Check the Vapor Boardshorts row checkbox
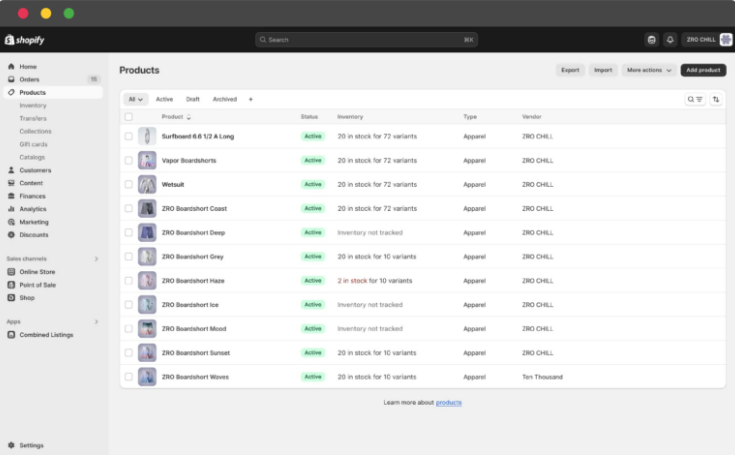735x455 pixels. pos(128,160)
